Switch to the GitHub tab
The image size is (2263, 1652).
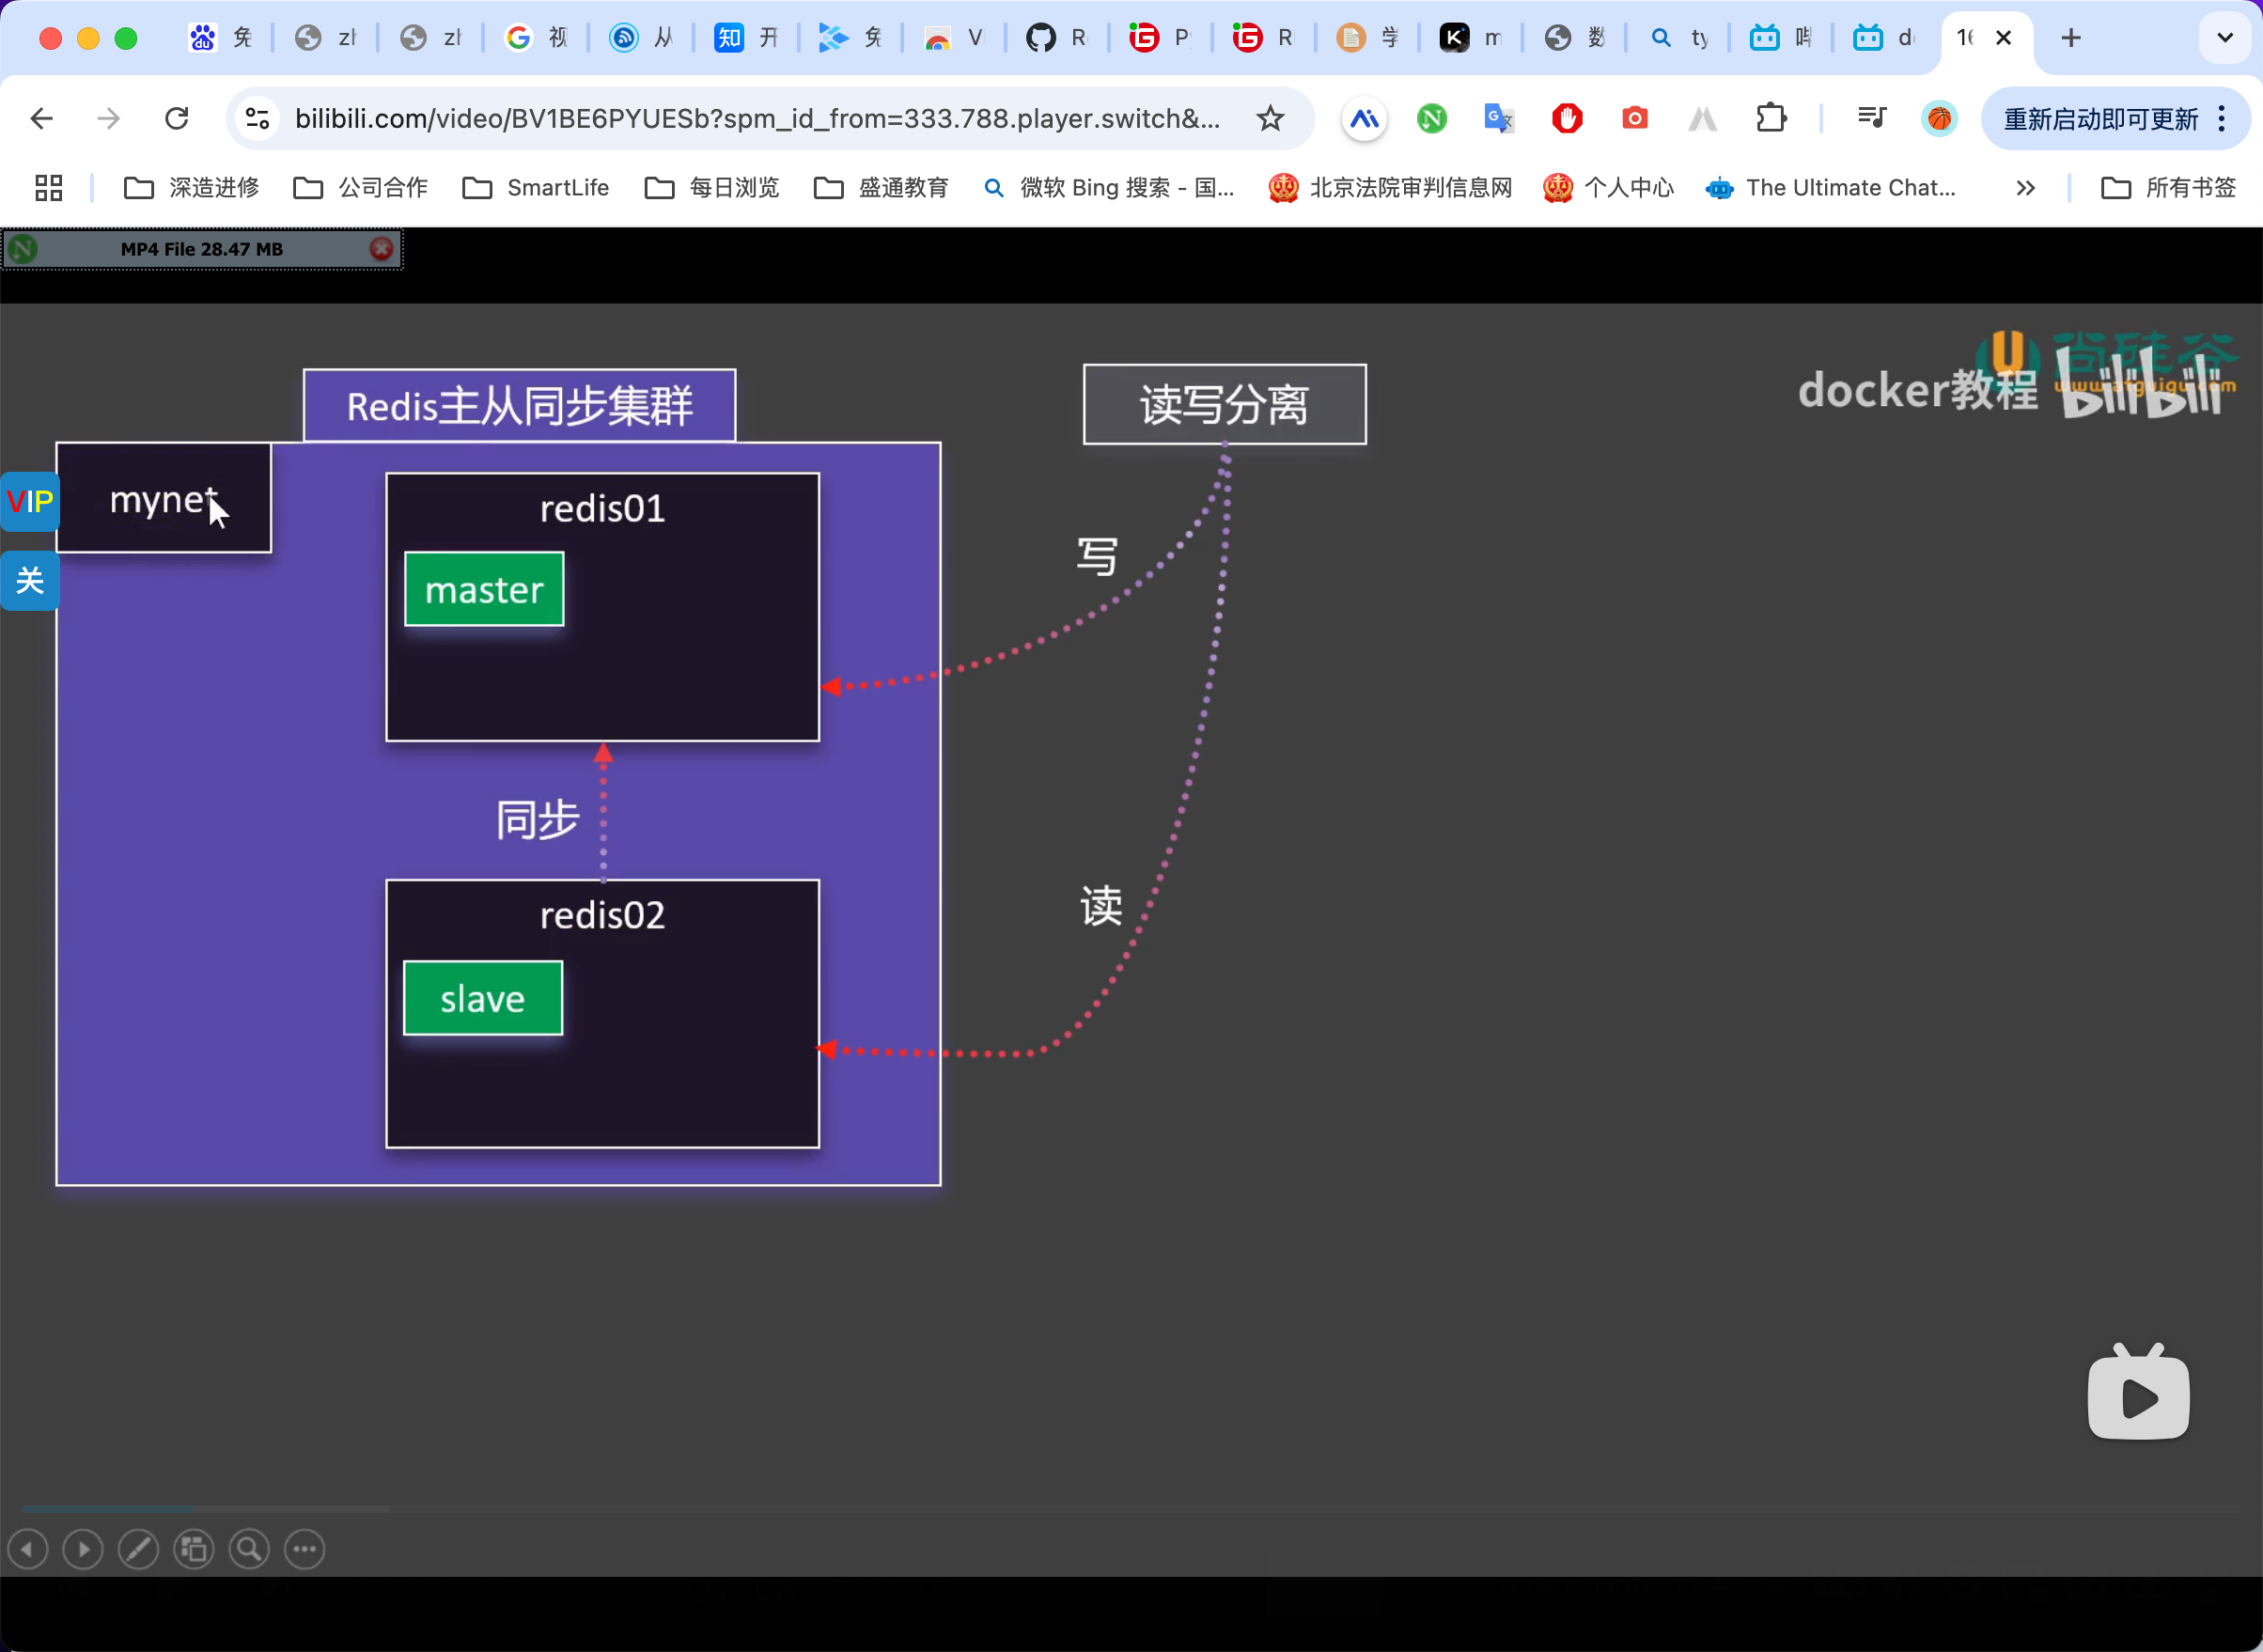1056,38
